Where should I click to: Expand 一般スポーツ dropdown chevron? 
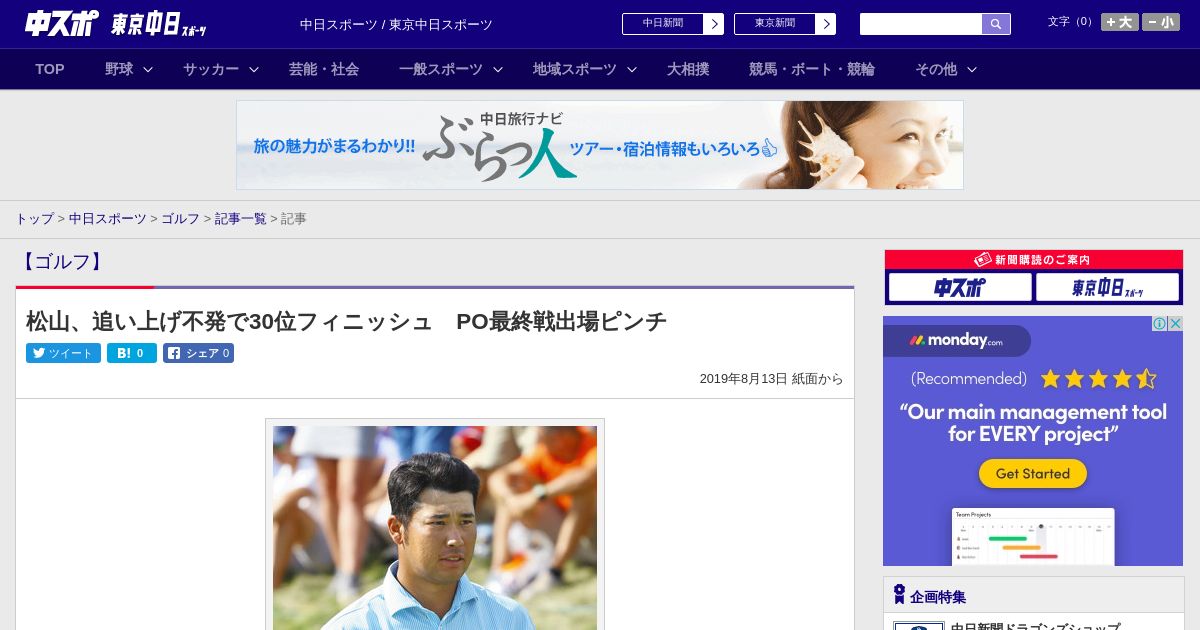[x=498, y=70]
